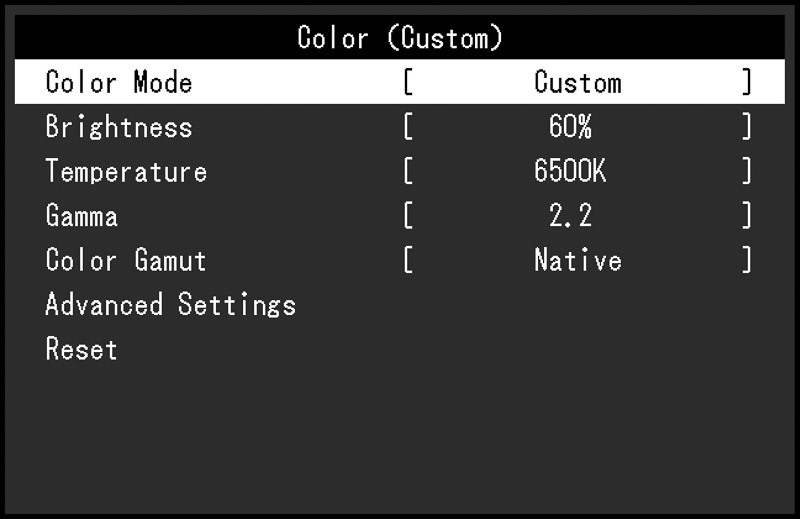Select the Gamma menu item label
This screenshot has height=519, width=800.
(x=82, y=216)
